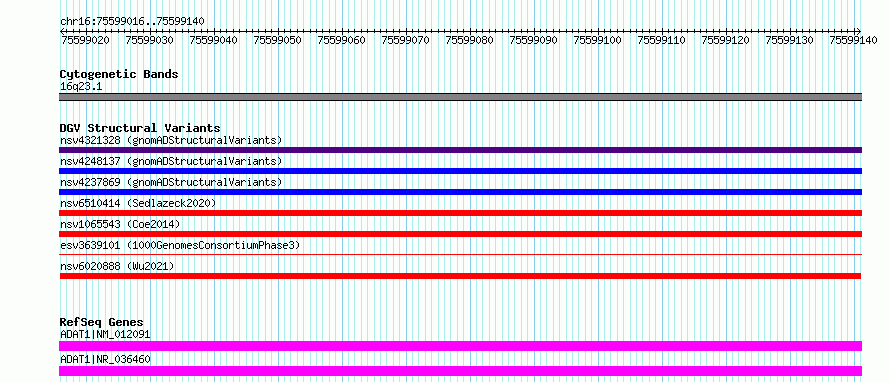Click ruler position 75599140
This screenshot has width=890, height=382.
point(854,40)
